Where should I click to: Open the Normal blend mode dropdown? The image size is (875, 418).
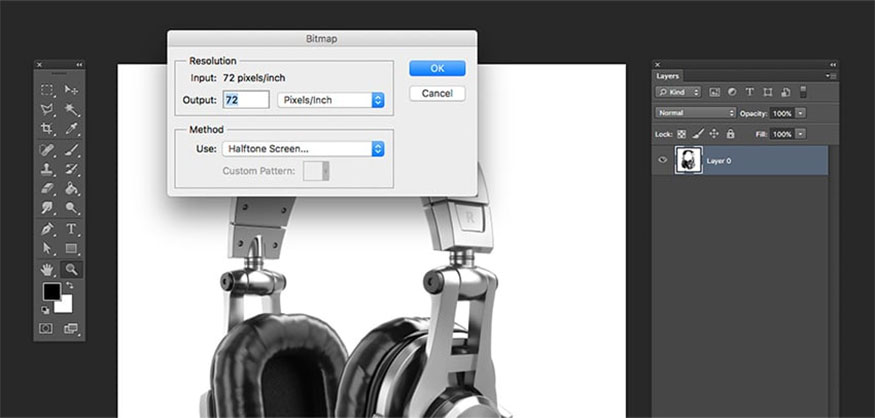696,113
